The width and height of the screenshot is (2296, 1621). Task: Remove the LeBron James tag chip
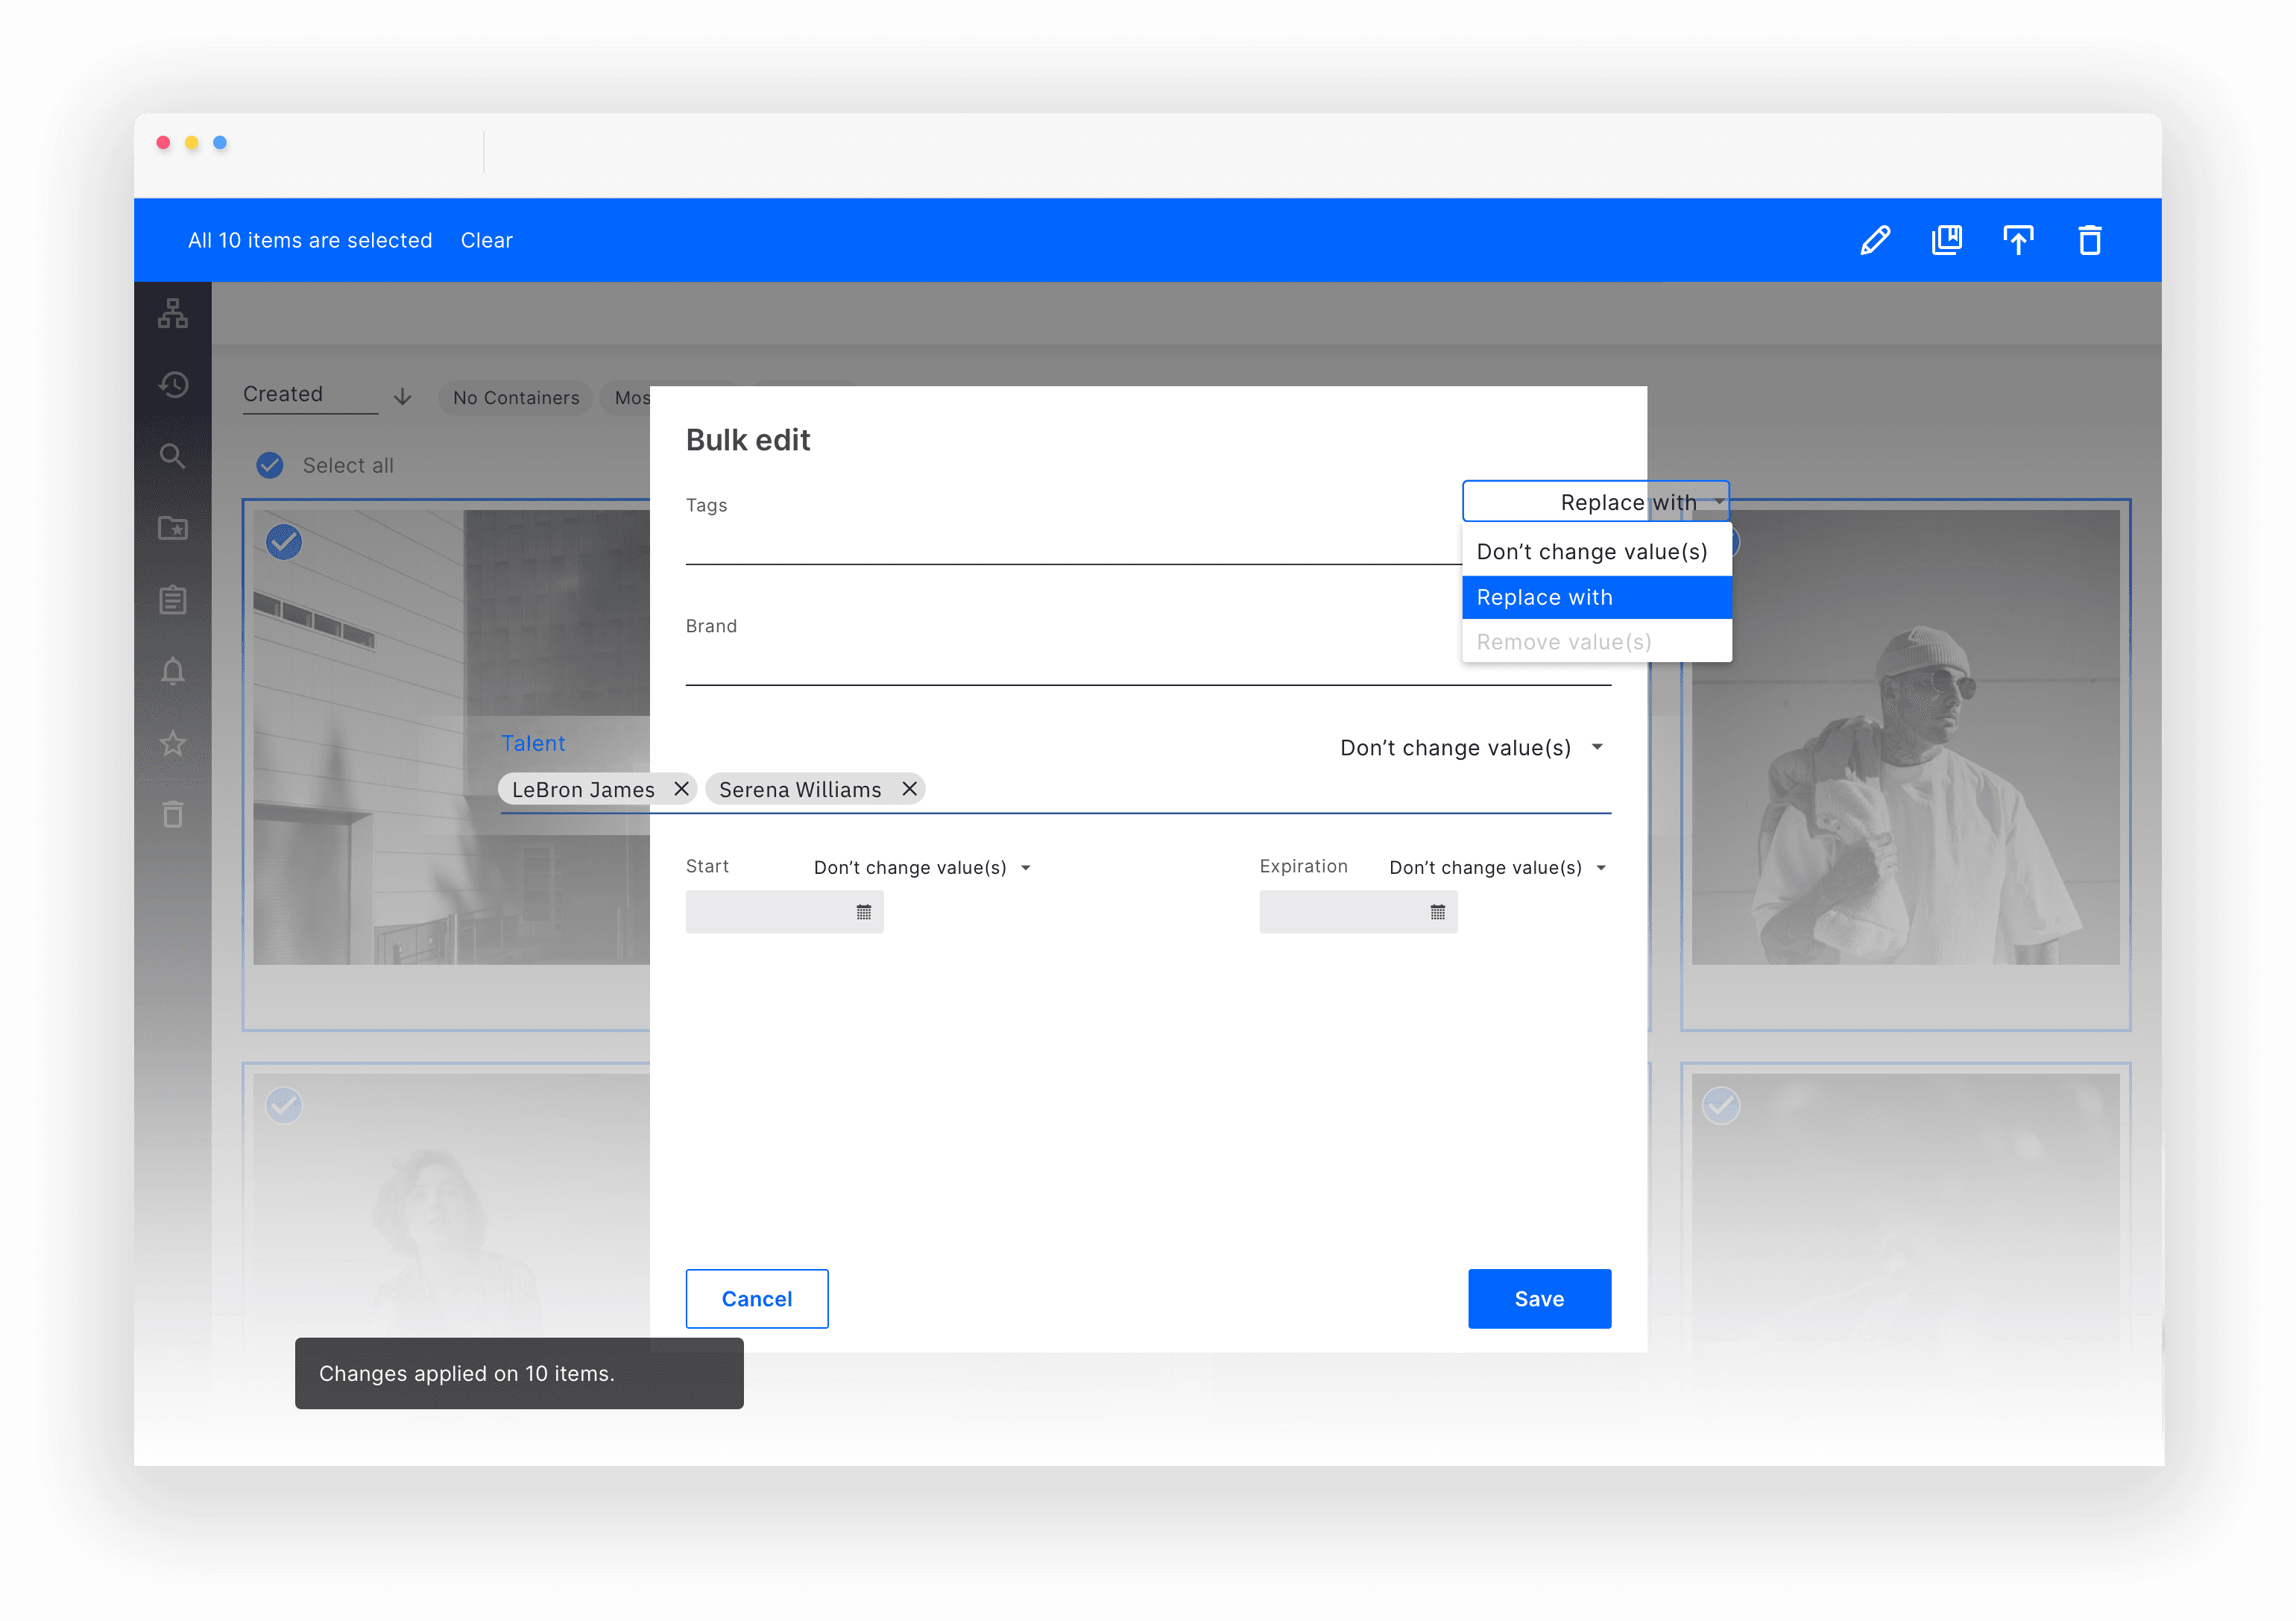coord(682,789)
